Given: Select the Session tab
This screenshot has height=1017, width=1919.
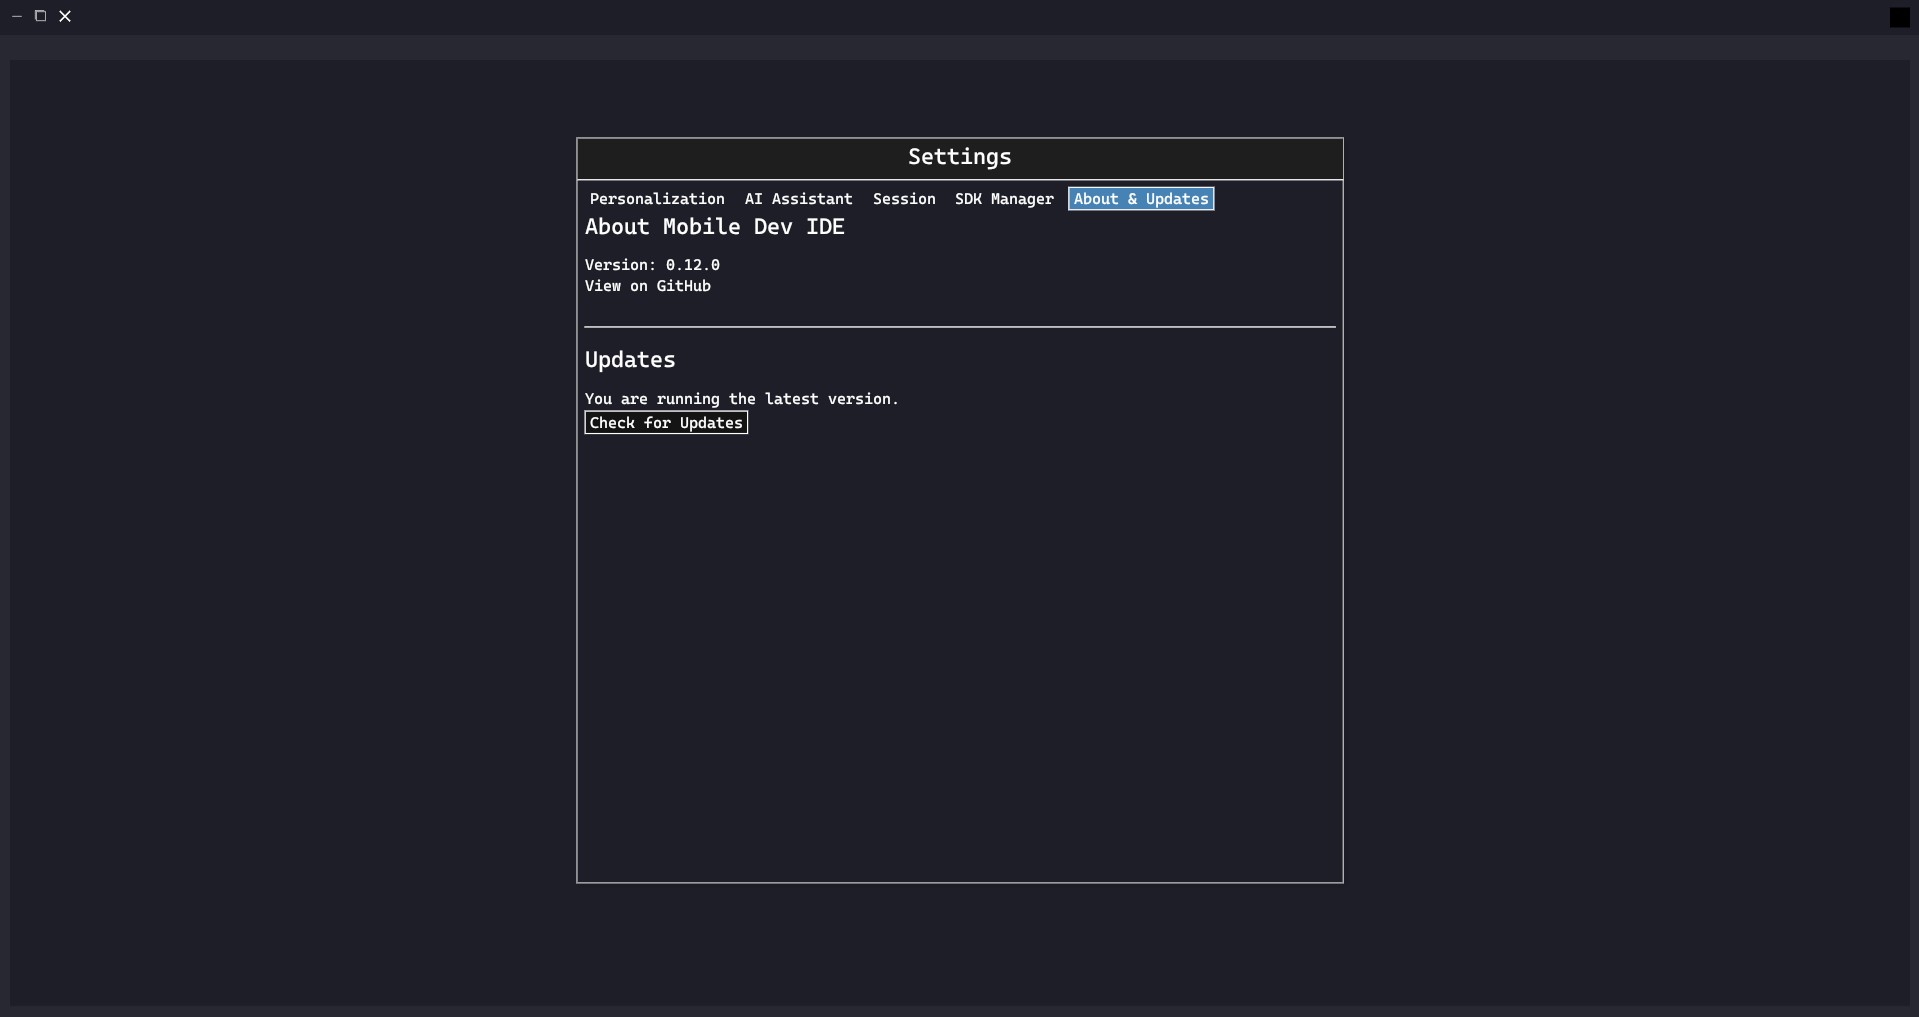Looking at the screenshot, I should pos(904,199).
